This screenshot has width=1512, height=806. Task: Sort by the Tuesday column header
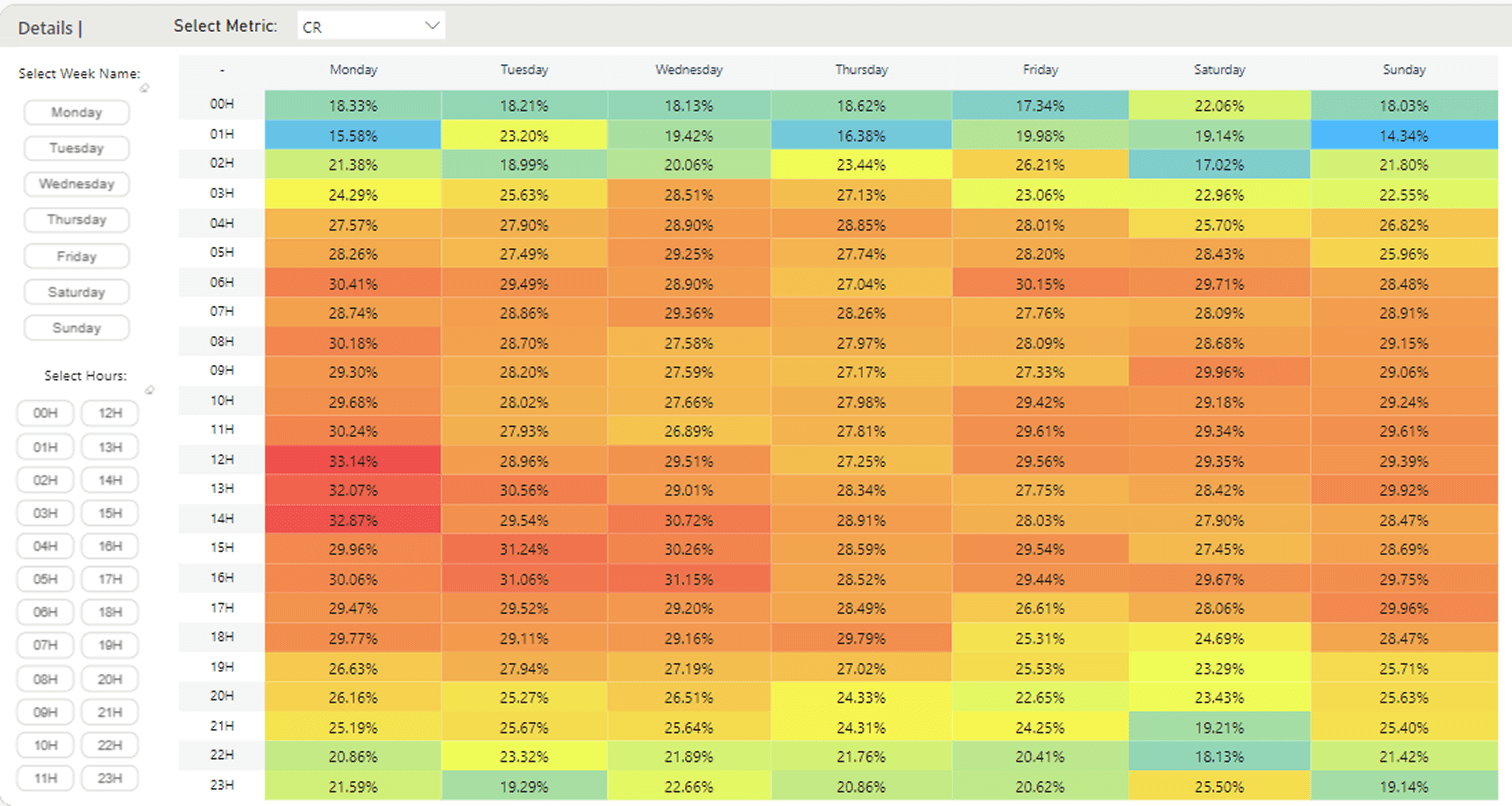tap(524, 70)
